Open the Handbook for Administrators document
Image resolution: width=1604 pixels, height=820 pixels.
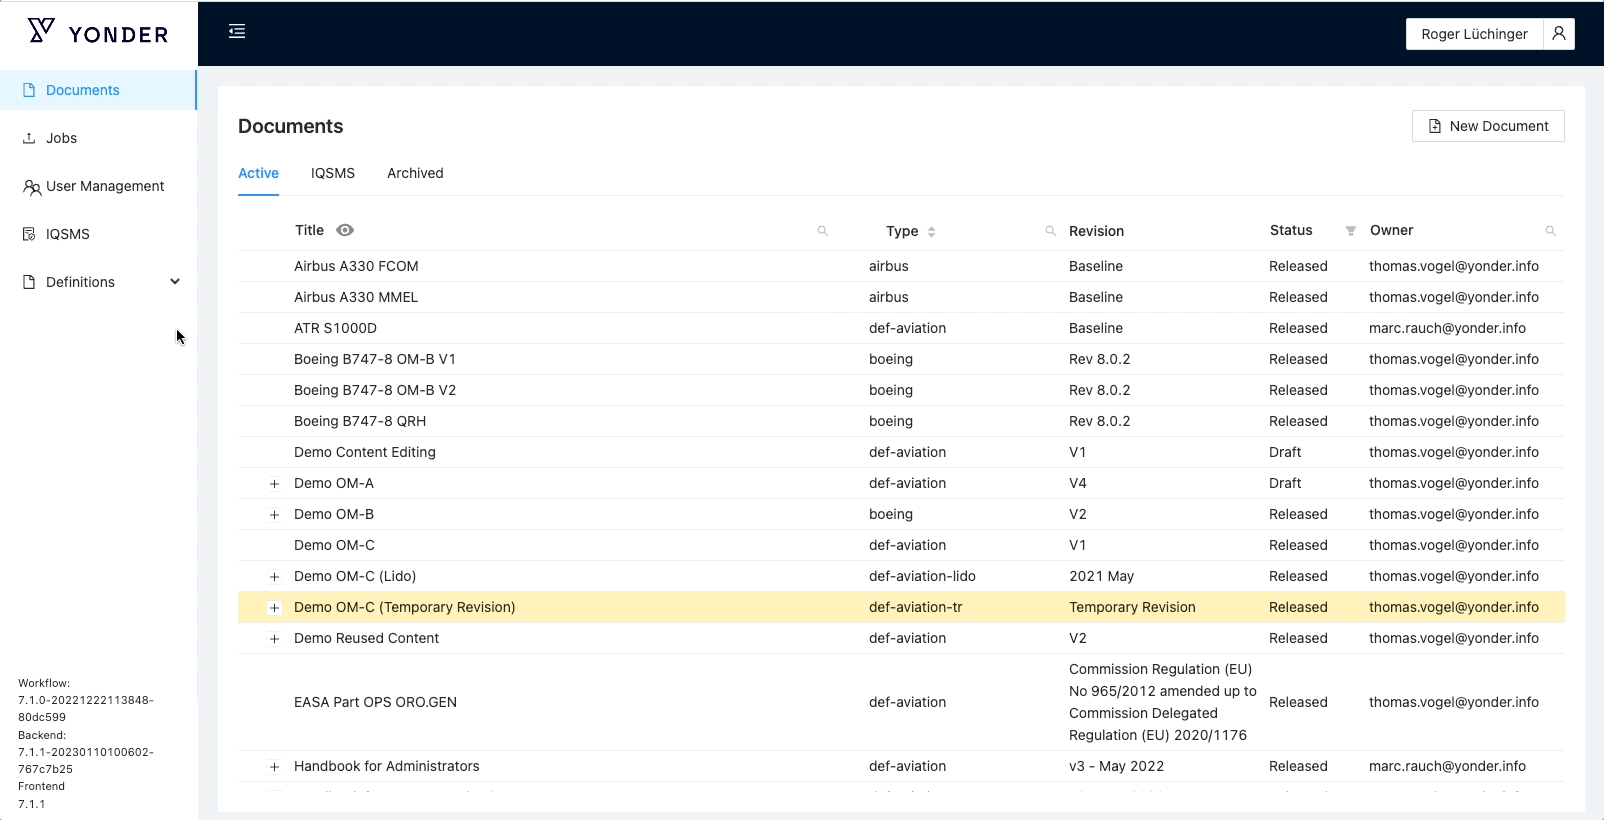(x=387, y=766)
